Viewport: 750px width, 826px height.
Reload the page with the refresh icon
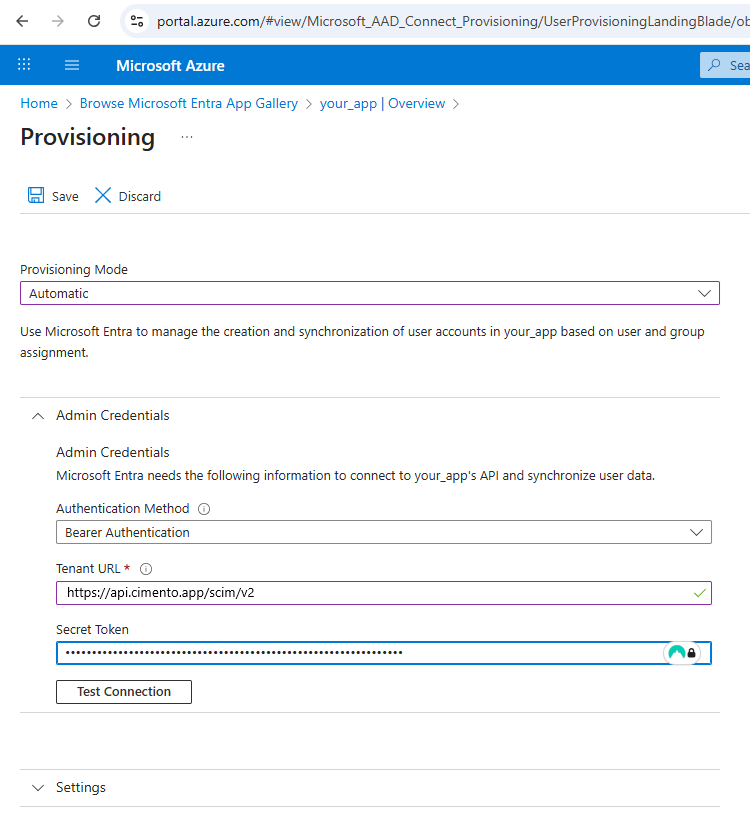point(94,21)
